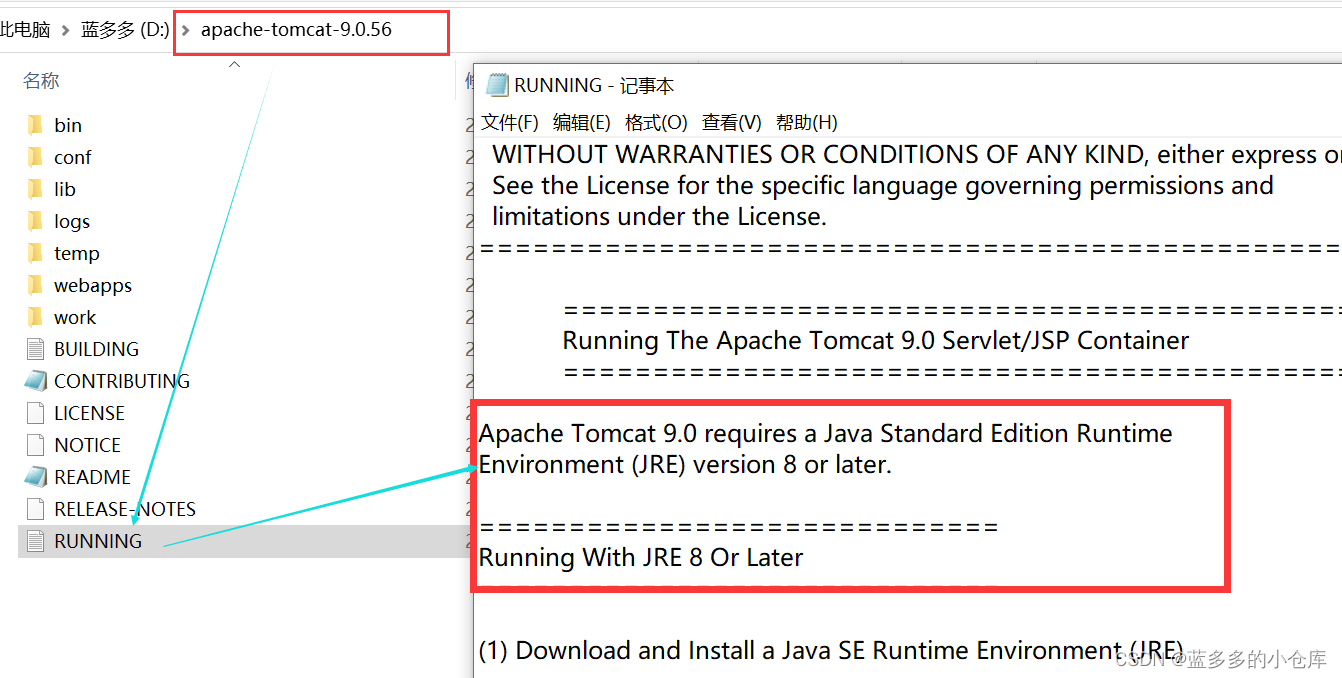Click the Notepad icon in title bar
The image size is (1342, 678).
click(x=497, y=85)
